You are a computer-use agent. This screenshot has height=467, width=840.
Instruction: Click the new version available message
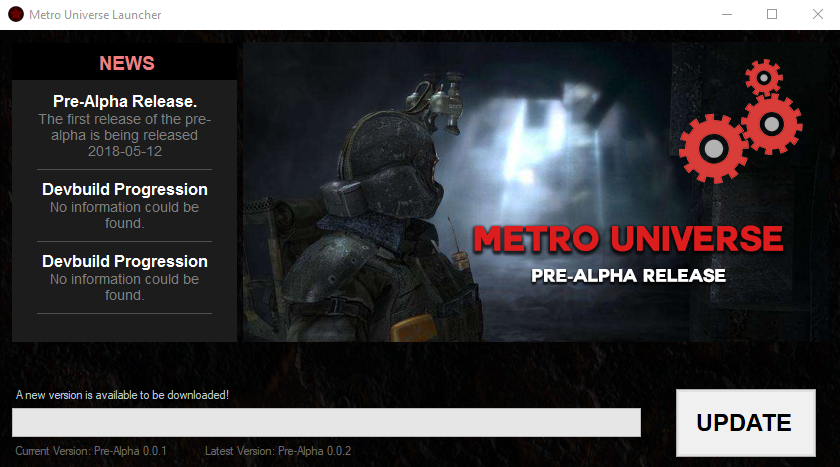[x=122, y=395]
